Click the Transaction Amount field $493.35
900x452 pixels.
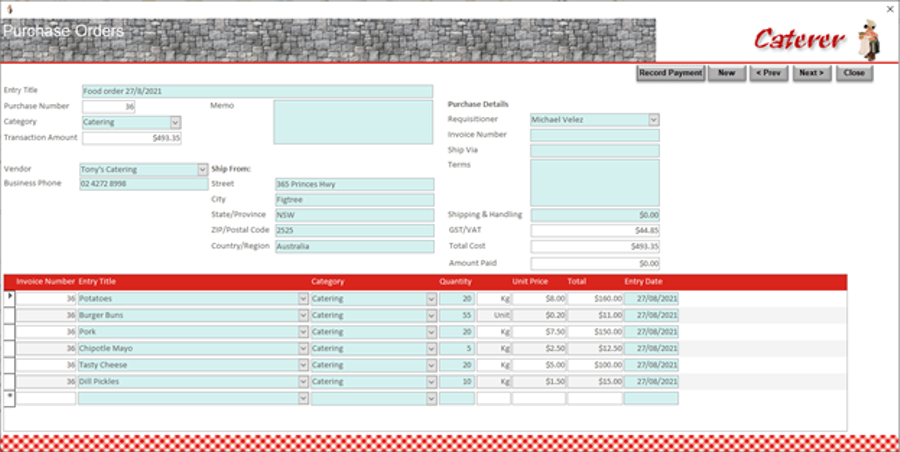pyautogui.click(x=131, y=138)
